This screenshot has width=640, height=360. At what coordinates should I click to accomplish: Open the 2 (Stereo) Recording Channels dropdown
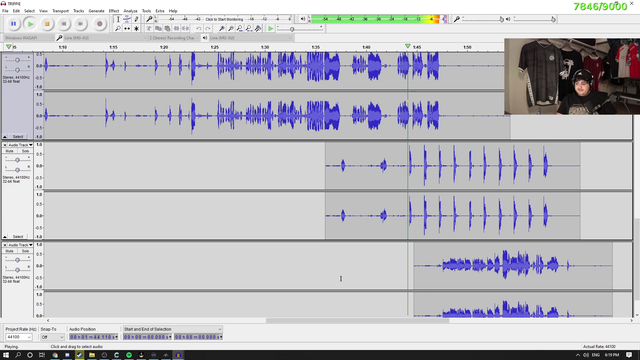click(x=174, y=38)
